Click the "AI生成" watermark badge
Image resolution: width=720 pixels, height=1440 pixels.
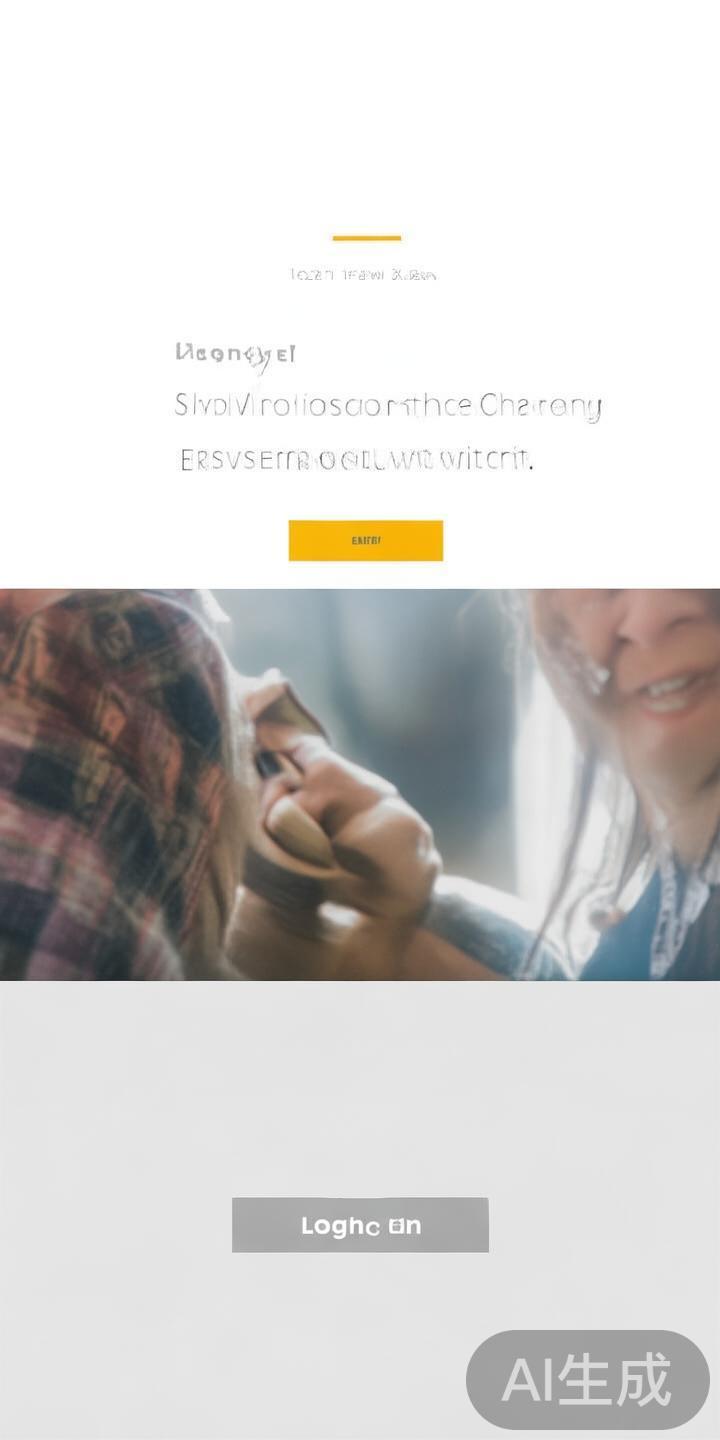click(588, 1380)
